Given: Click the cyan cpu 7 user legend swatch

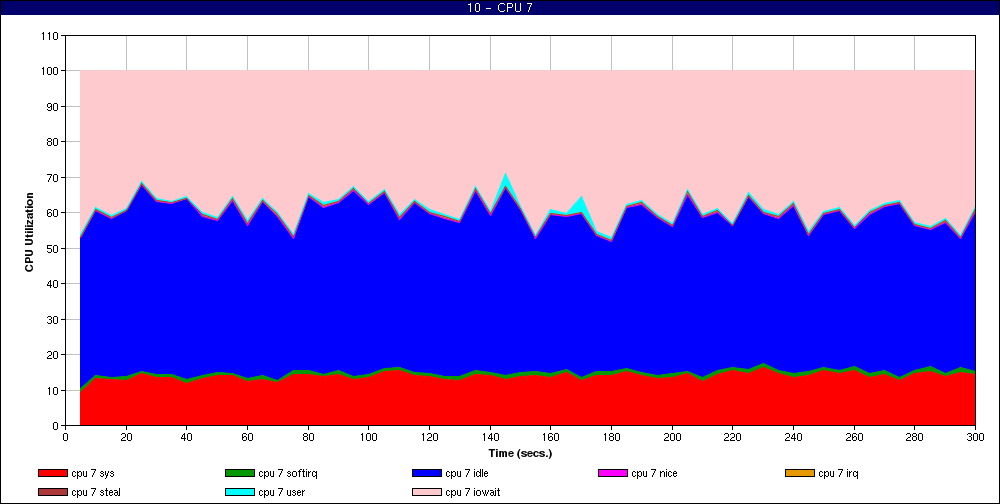Looking at the screenshot, I should [240, 492].
